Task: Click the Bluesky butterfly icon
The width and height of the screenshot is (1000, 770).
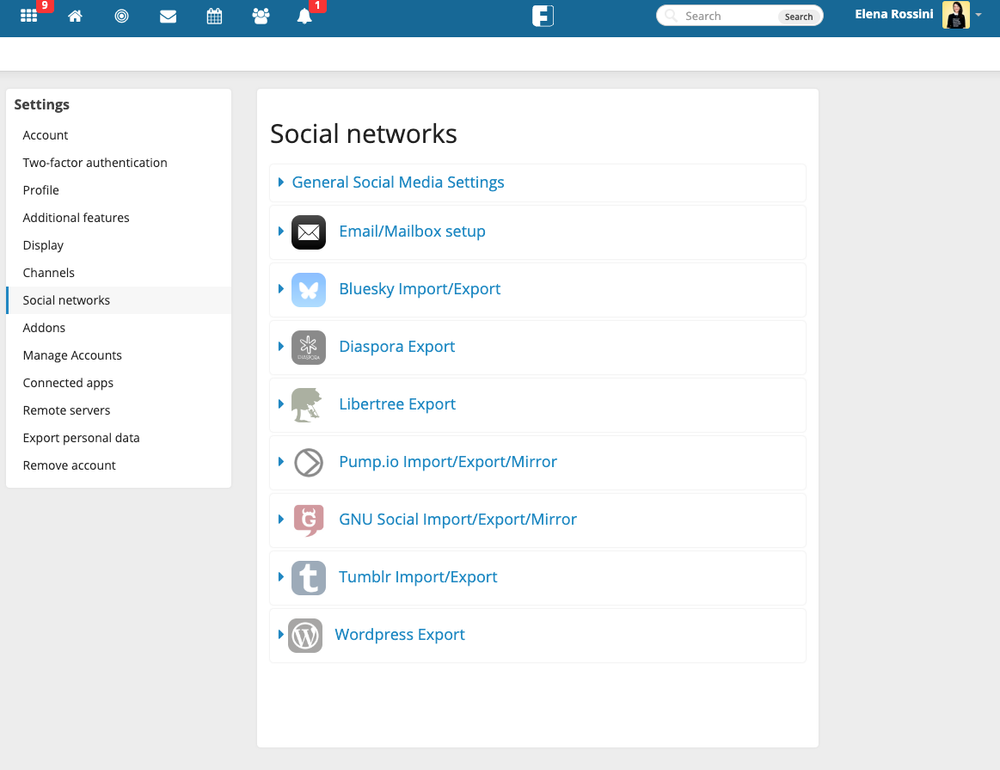Action: click(x=308, y=289)
